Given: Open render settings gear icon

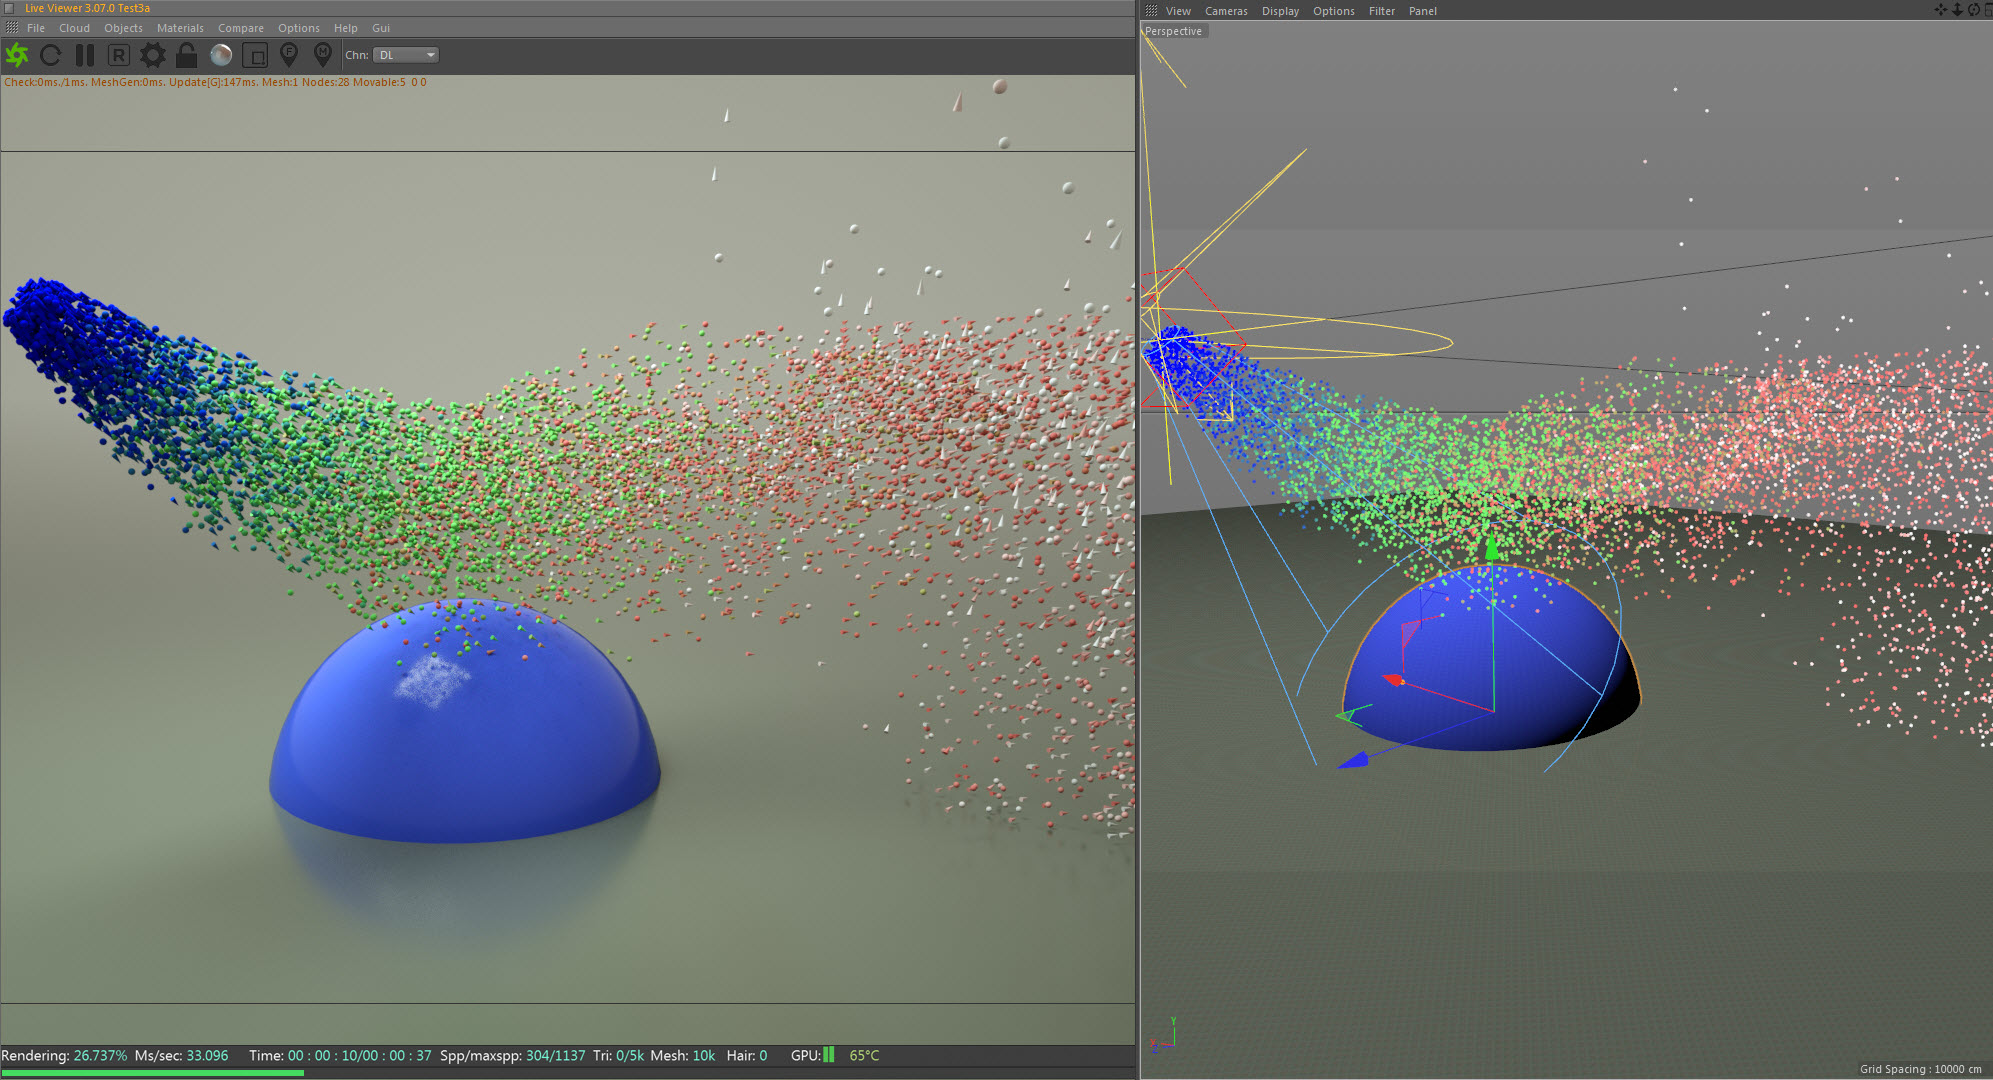Looking at the screenshot, I should 152,55.
